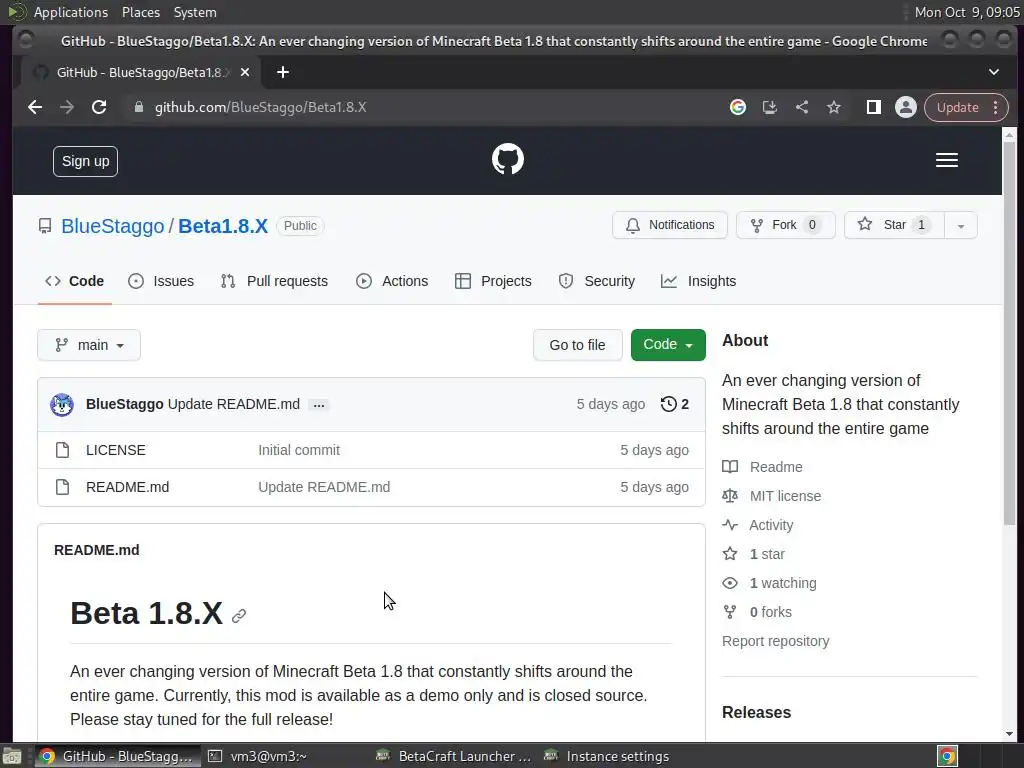This screenshot has width=1024, height=768.
Task: Click the Google search icon in address bar
Action: point(737,107)
